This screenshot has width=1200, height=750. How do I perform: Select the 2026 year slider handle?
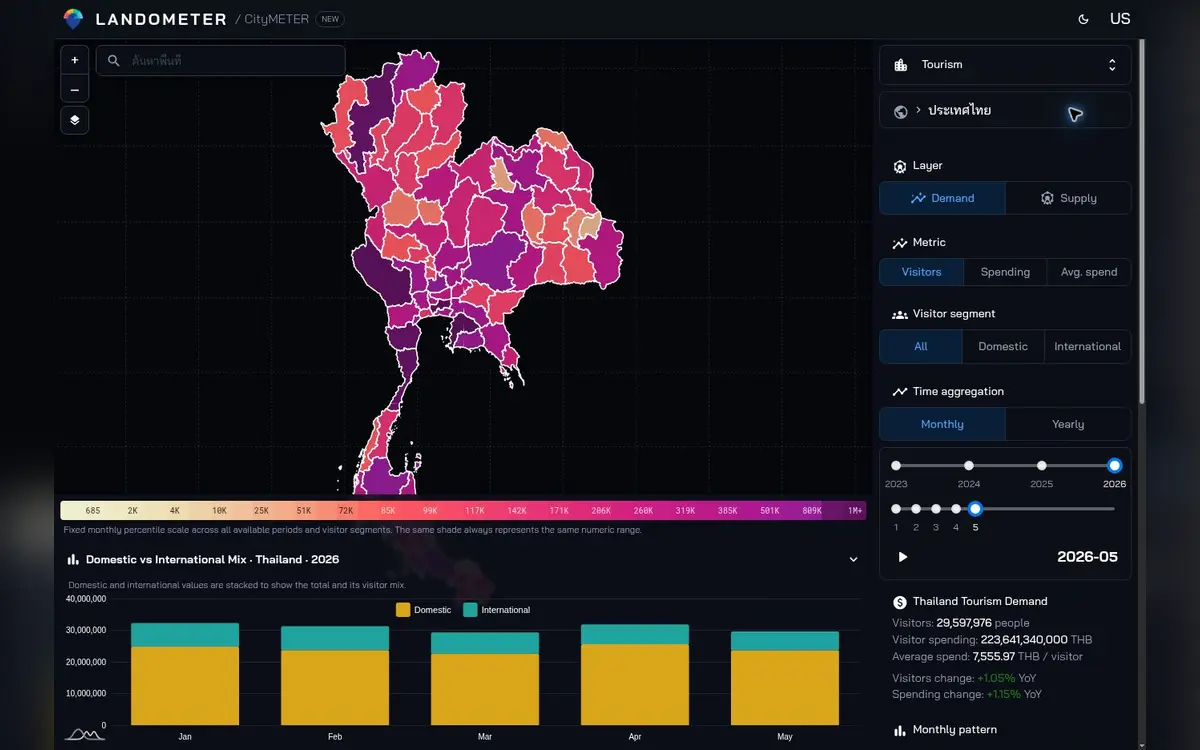pyautogui.click(x=1115, y=466)
